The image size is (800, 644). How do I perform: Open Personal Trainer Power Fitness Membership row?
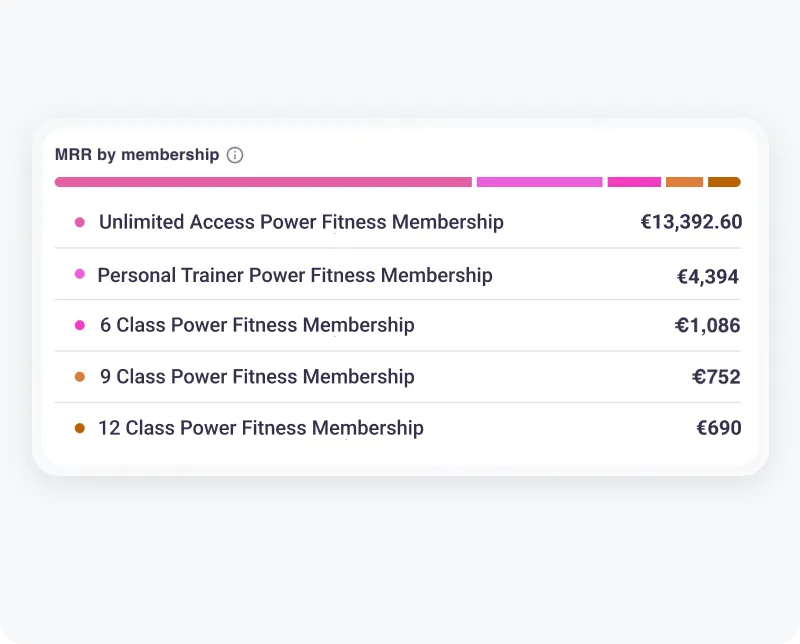click(x=295, y=275)
